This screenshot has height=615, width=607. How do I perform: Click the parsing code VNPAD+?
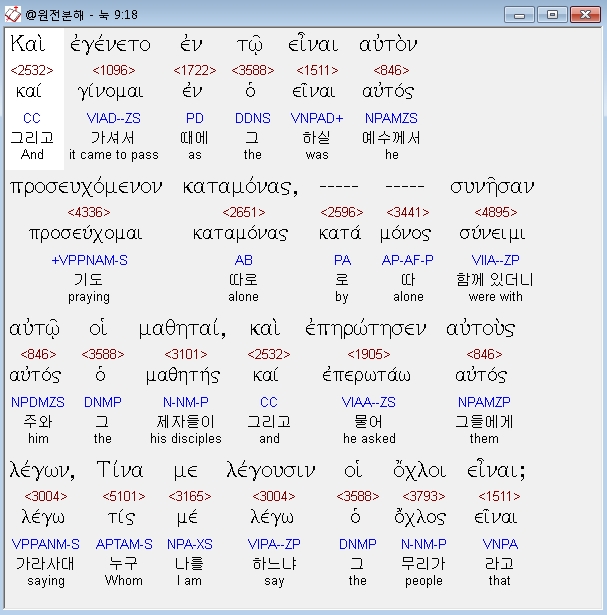point(317,118)
